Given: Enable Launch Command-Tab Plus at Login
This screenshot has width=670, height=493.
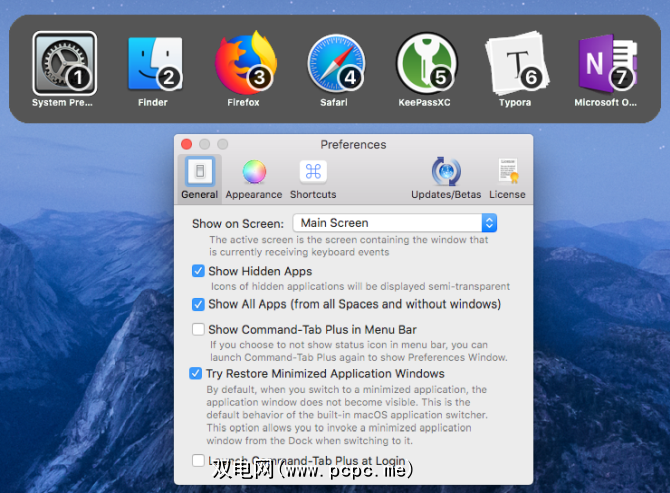Looking at the screenshot, I should click(x=198, y=460).
